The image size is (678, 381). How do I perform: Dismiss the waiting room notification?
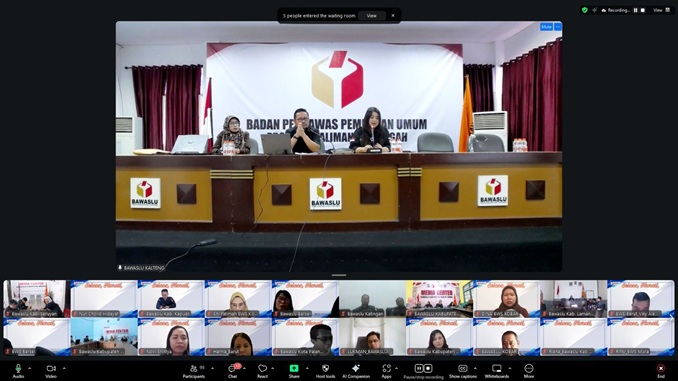(x=393, y=16)
